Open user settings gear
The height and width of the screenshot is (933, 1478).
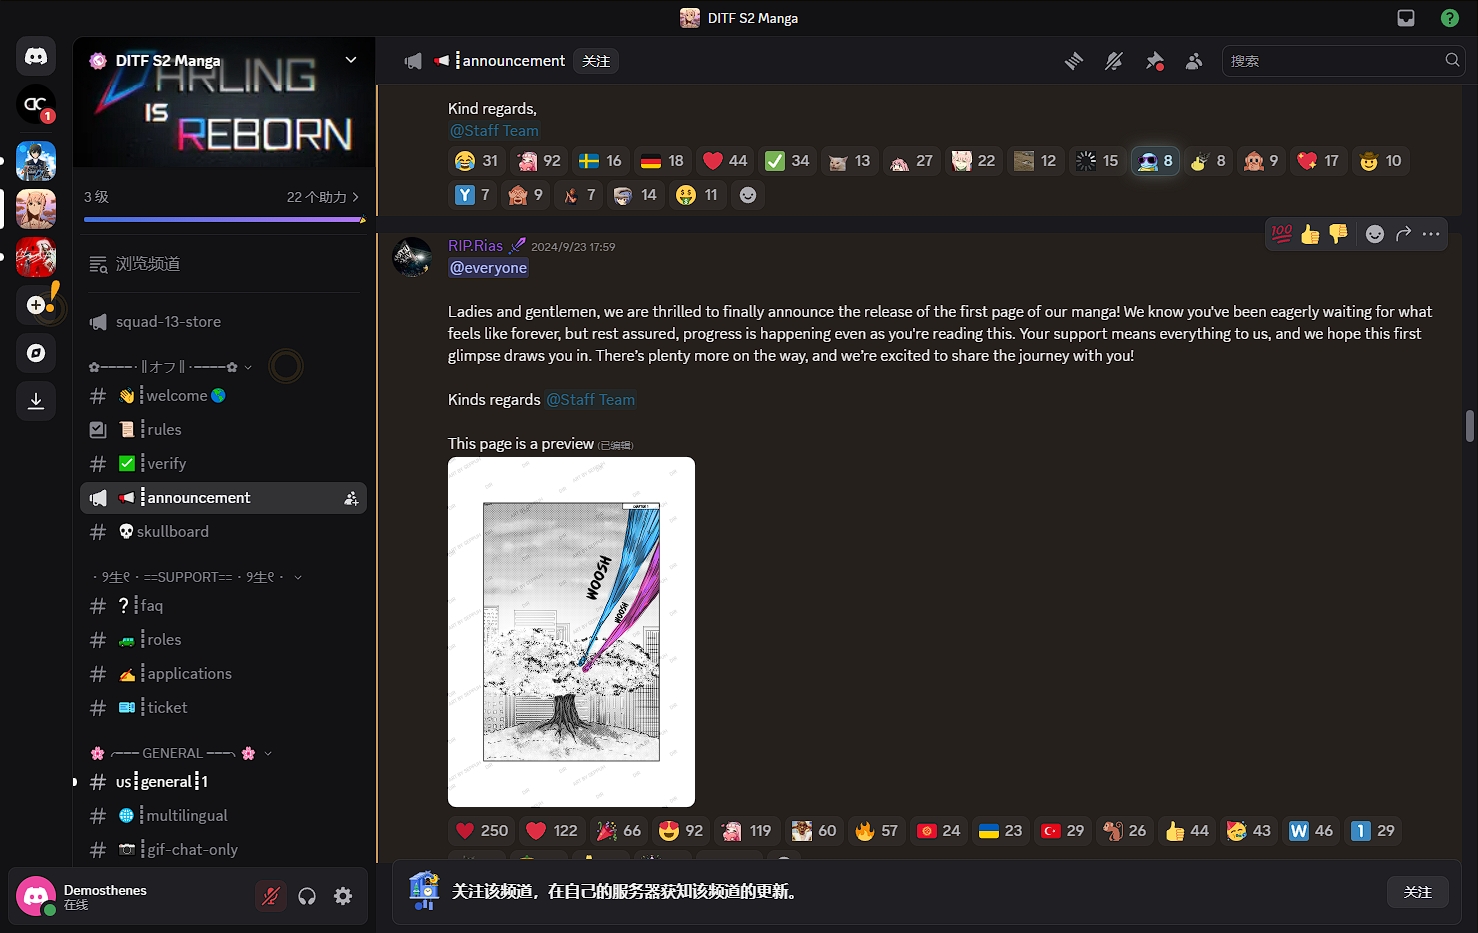pos(343,896)
